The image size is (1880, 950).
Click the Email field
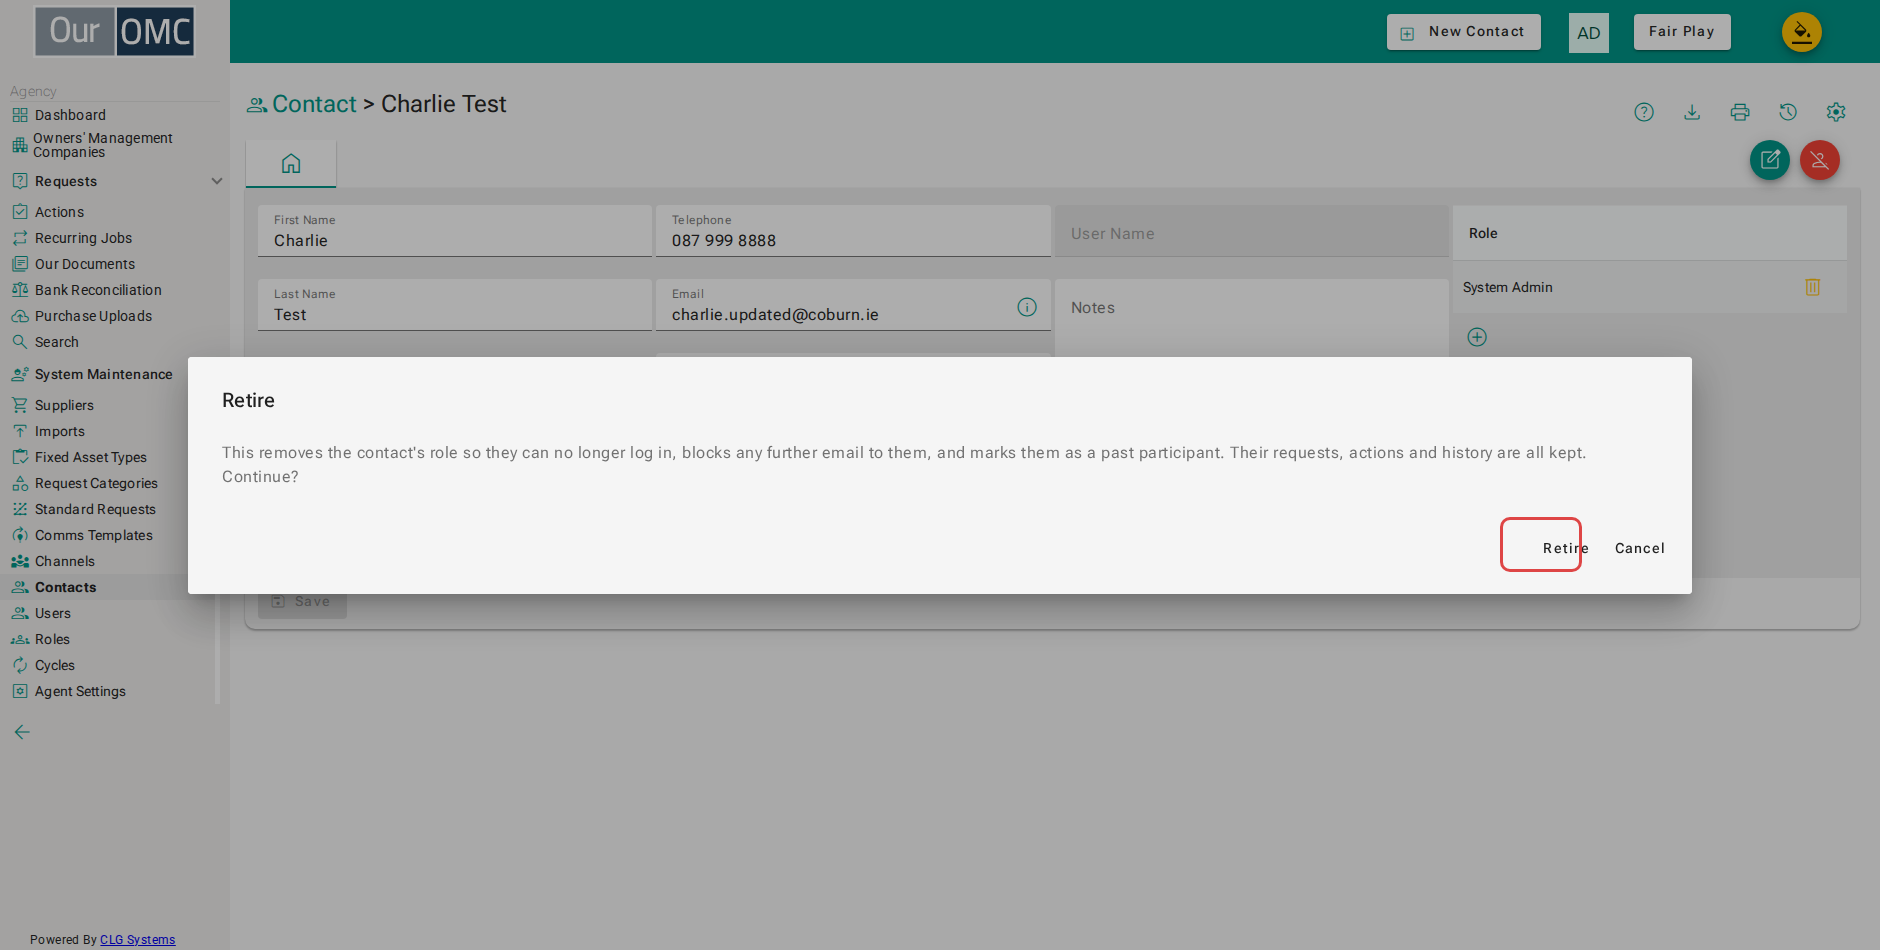click(x=853, y=305)
